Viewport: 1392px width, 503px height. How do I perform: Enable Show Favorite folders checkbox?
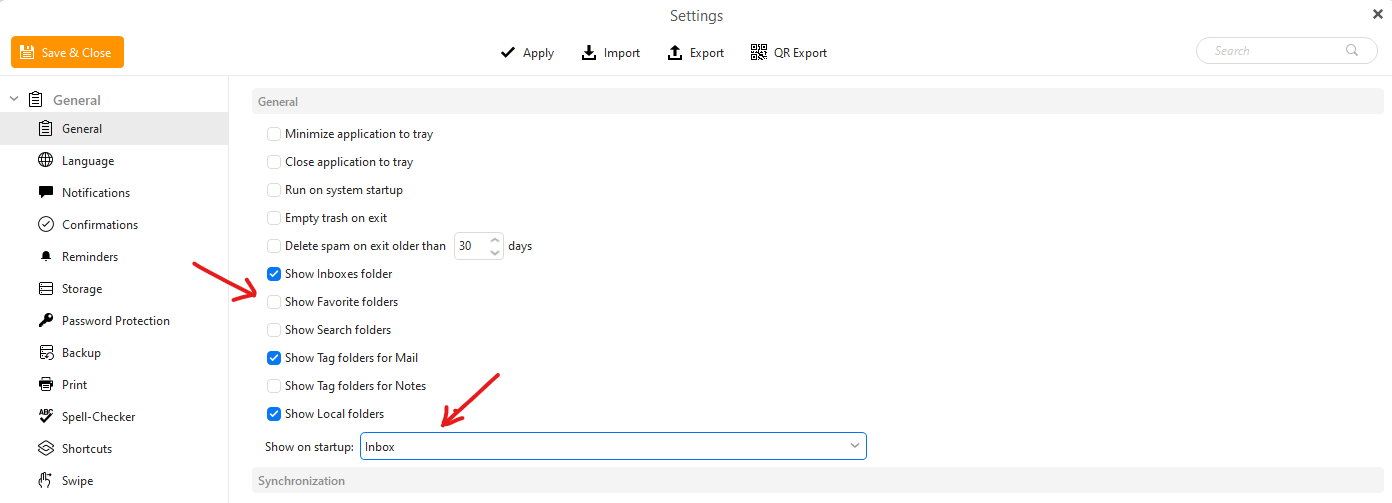point(274,301)
